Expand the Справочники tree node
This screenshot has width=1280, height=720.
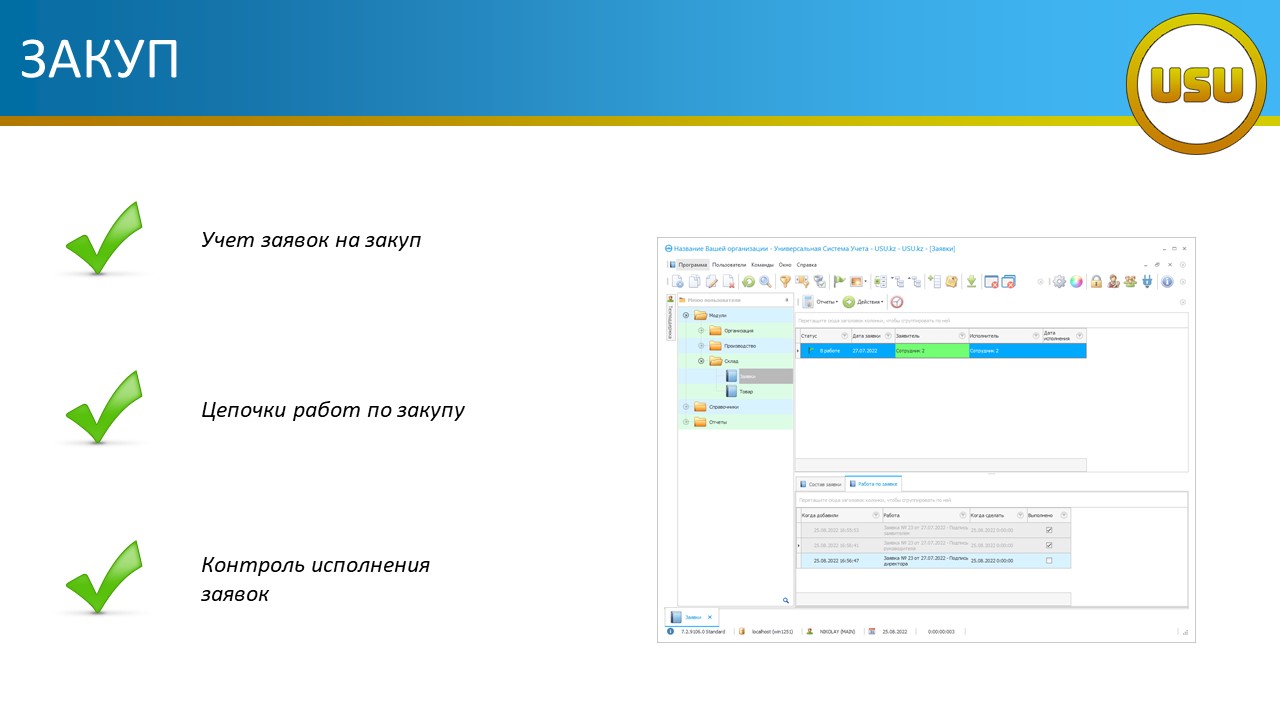click(x=686, y=407)
